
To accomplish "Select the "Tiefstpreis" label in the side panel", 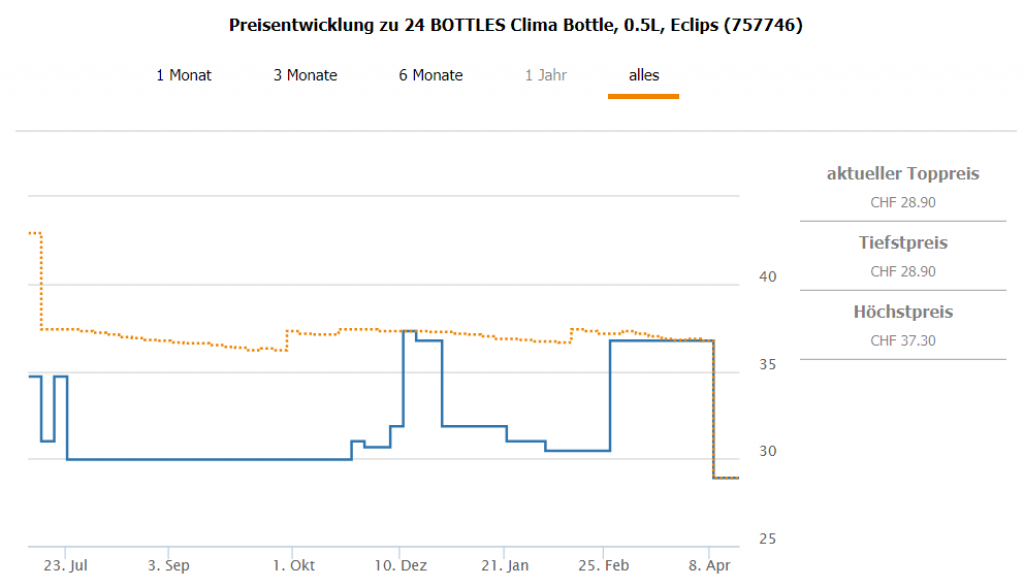I will tap(903, 243).
